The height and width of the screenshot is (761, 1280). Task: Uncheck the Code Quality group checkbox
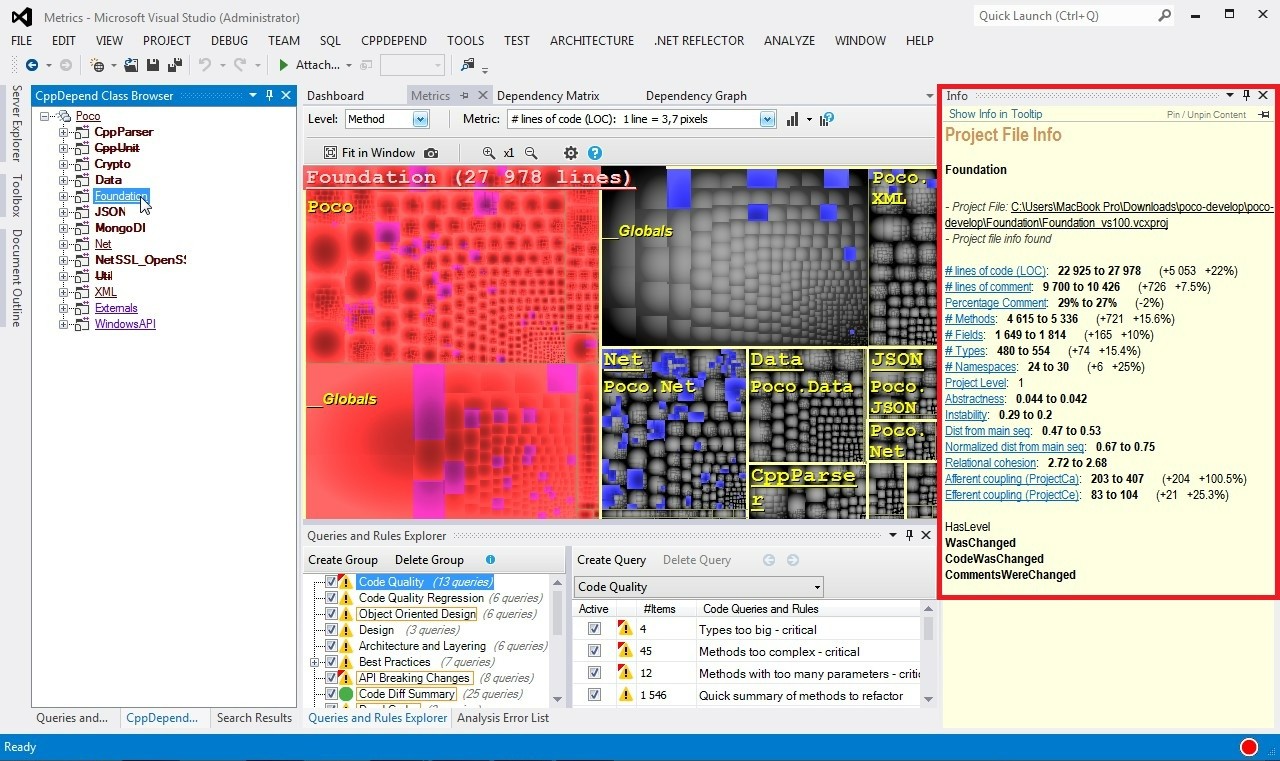(331, 582)
